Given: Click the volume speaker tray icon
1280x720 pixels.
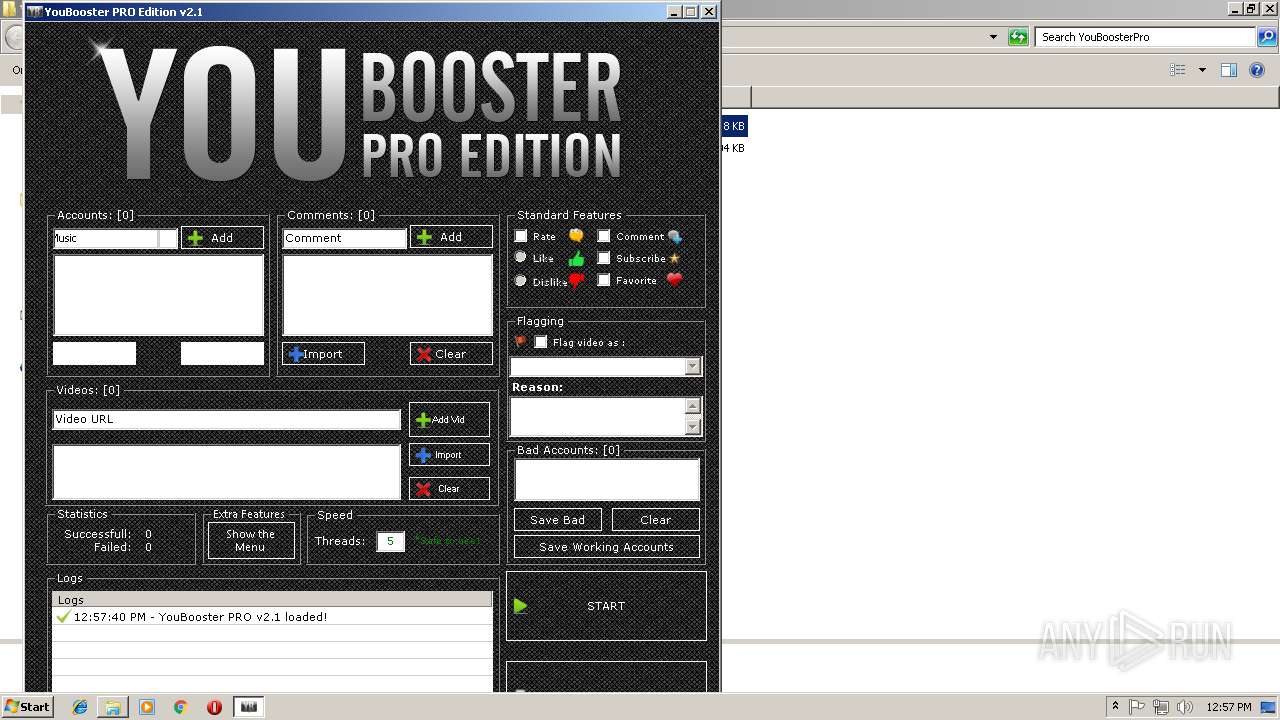Looking at the screenshot, I should [x=1185, y=707].
